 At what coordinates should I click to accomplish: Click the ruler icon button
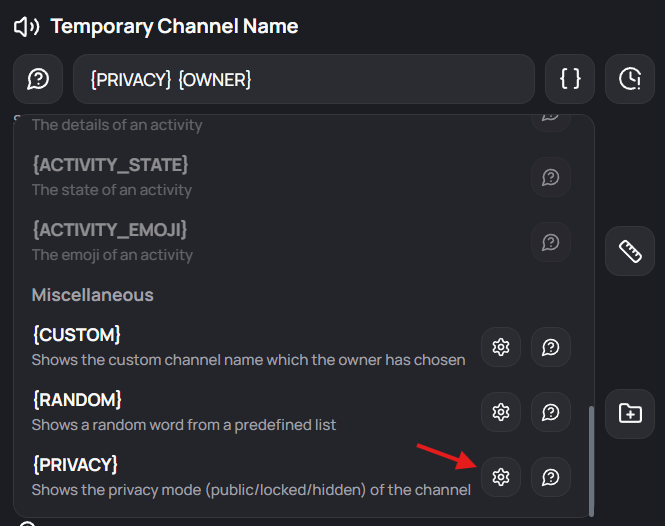pyautogui.click(x=630, y=251)
